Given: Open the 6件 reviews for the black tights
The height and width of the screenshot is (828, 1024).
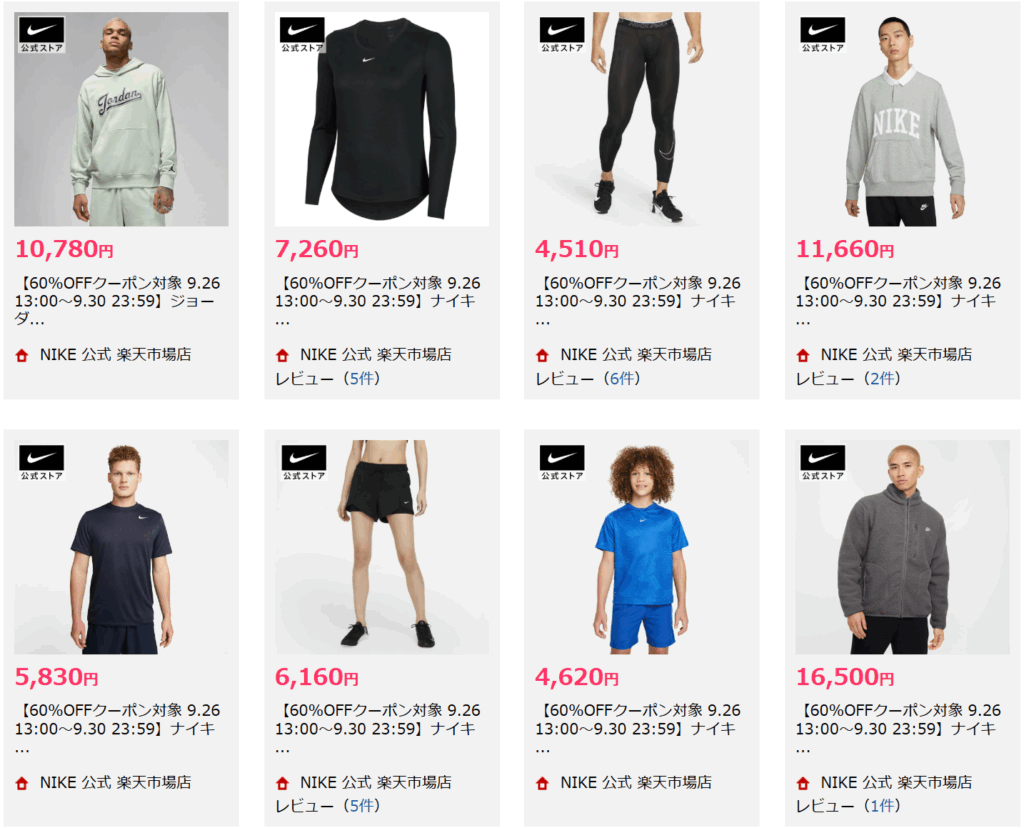Looking at the screenshot, I should (623, 379).
